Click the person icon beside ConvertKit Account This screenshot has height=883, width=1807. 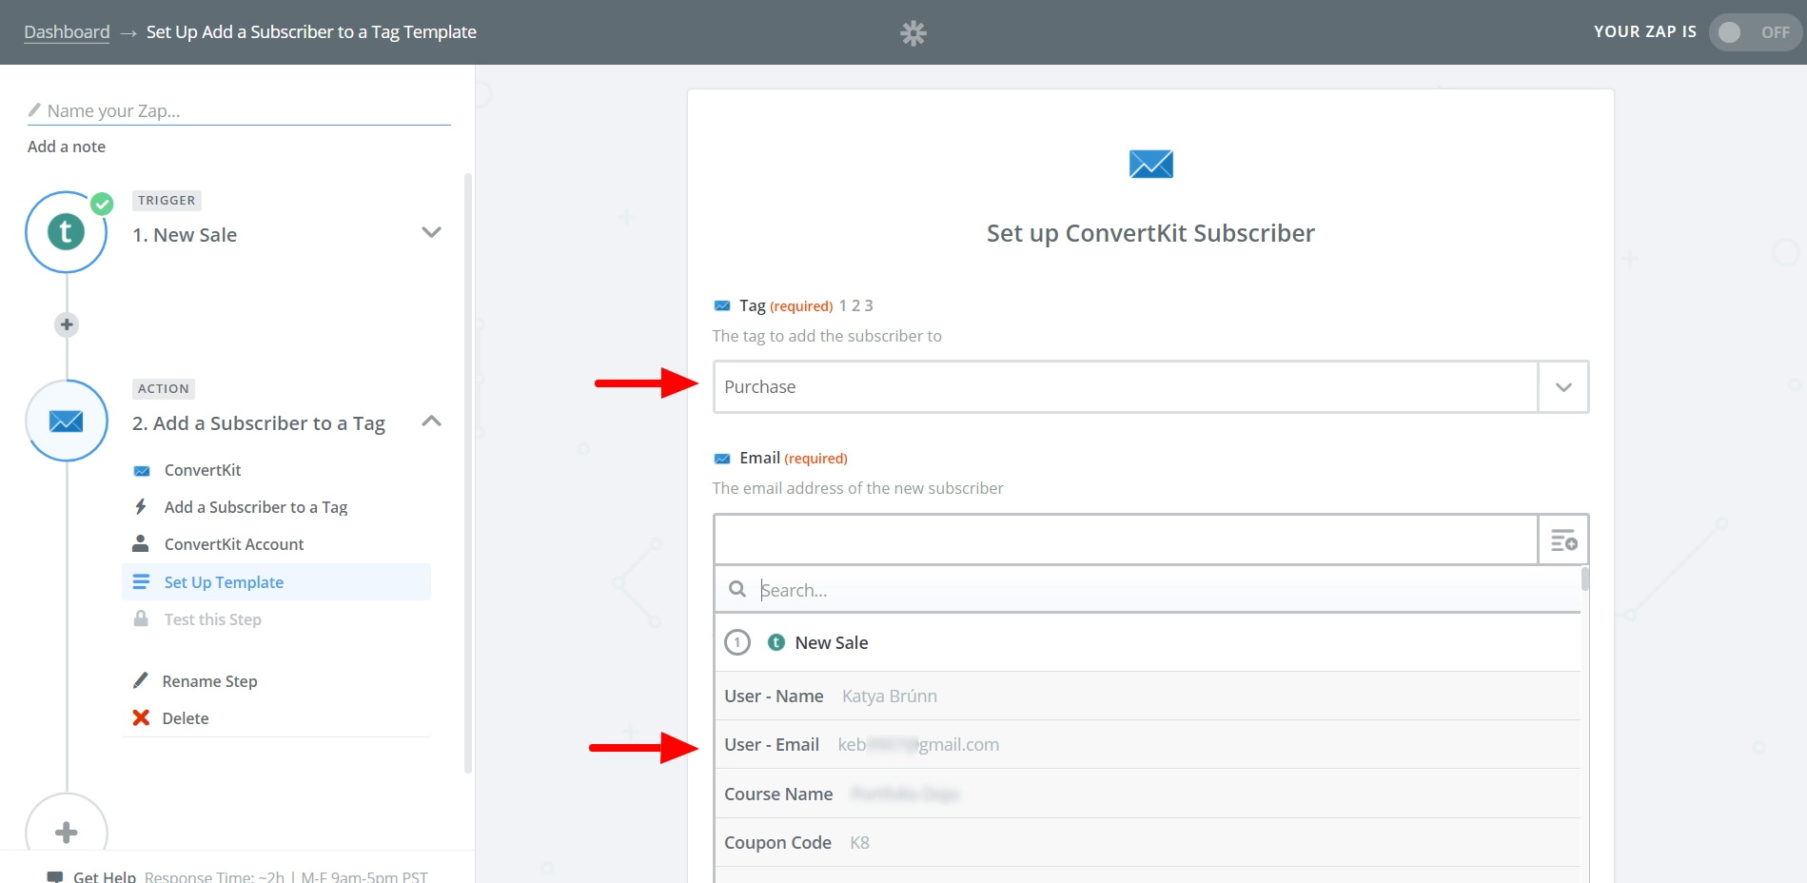pos(141,543)
